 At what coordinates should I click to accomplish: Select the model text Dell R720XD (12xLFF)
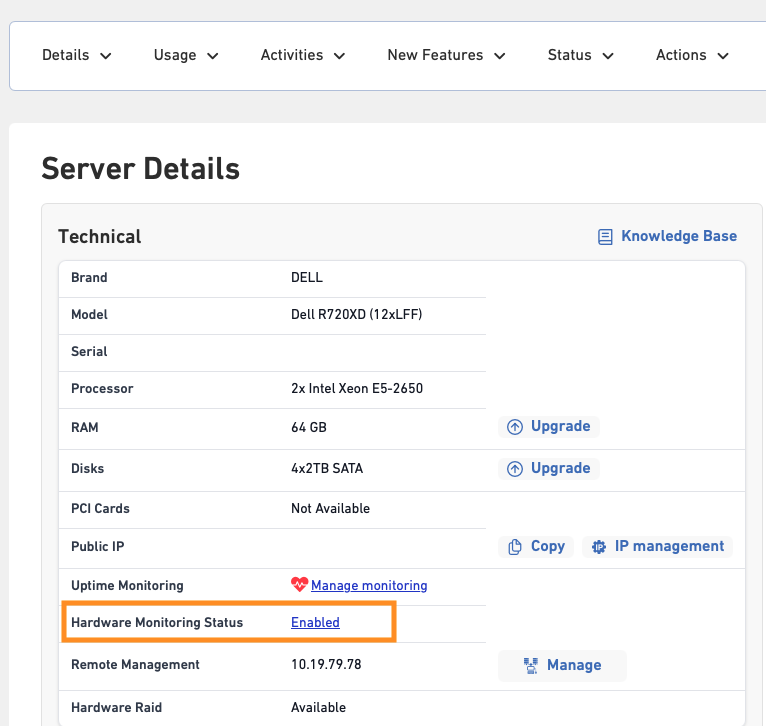[357, 314]
